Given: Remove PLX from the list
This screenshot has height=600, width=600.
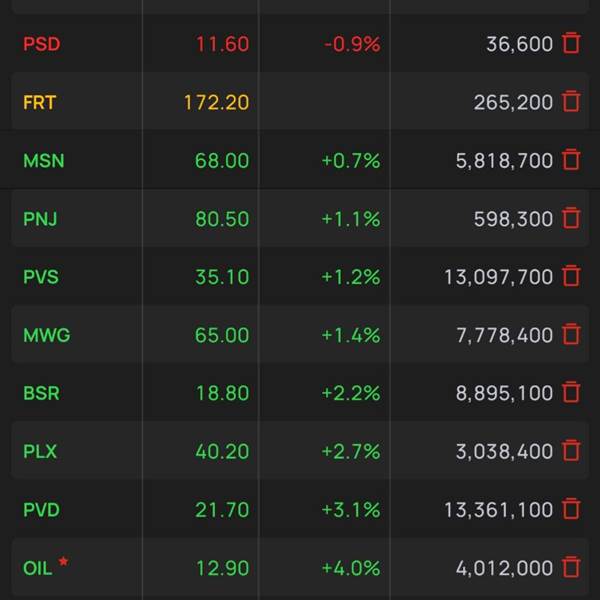Looking at the screenshot, I should click(571, 451).
